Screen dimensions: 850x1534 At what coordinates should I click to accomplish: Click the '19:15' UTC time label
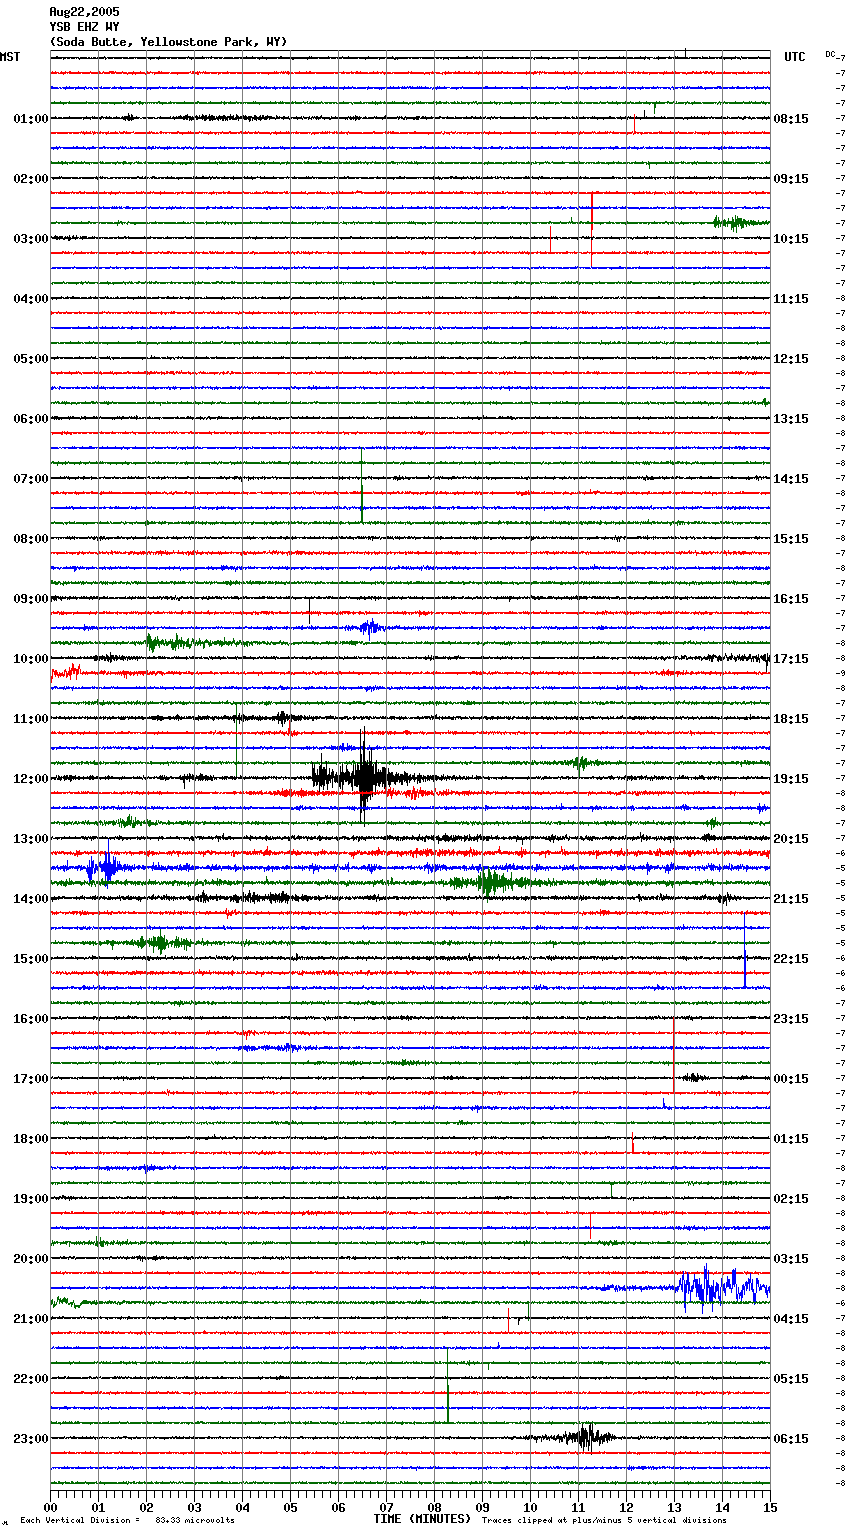(x=791, y=779)
